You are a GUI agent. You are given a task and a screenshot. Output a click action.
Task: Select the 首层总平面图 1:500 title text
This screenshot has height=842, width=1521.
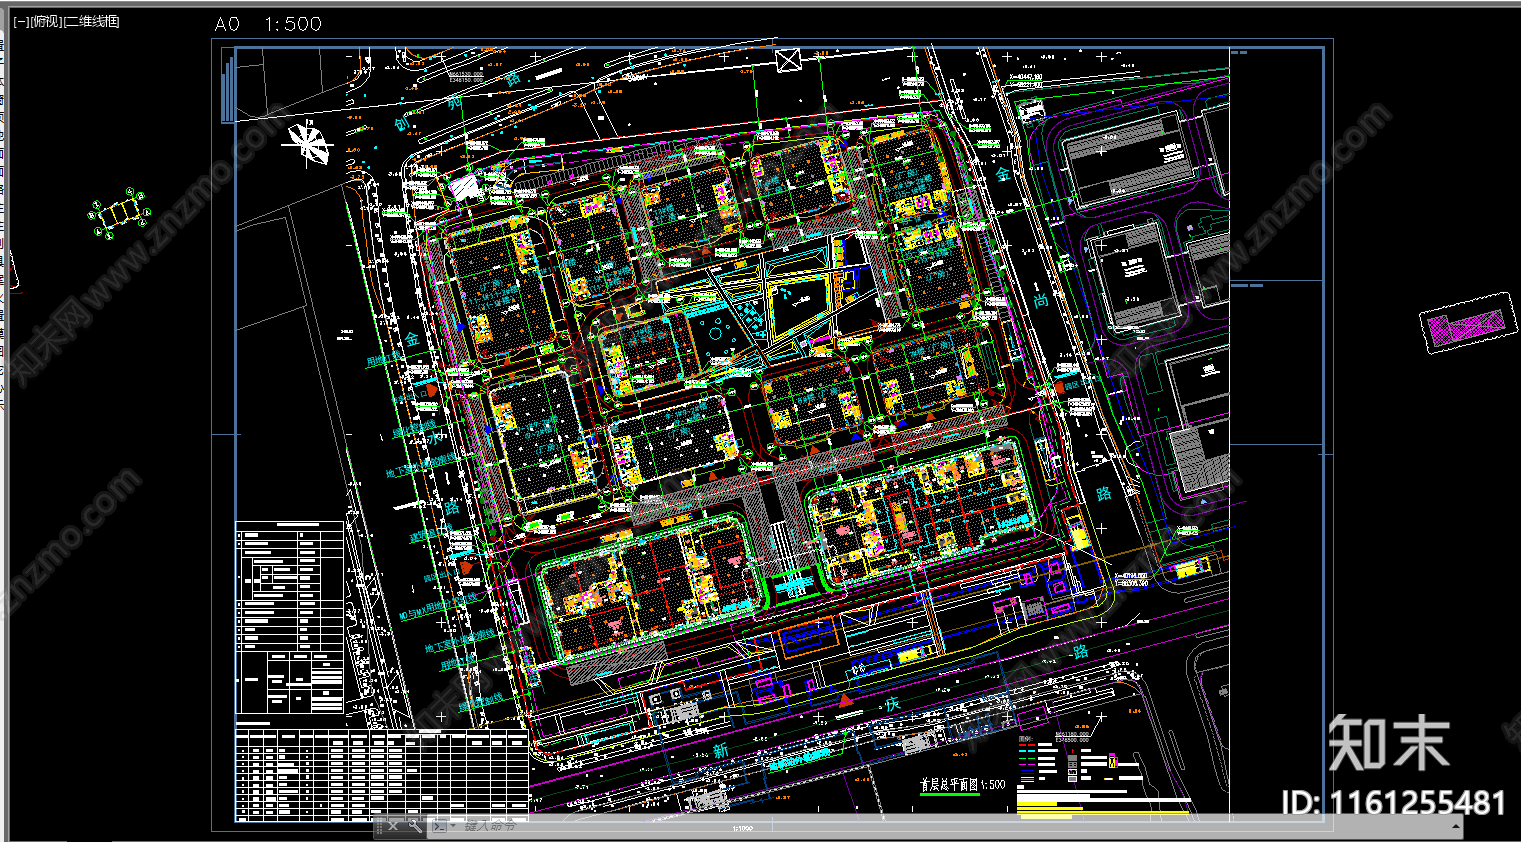click(x=962, y=785)
